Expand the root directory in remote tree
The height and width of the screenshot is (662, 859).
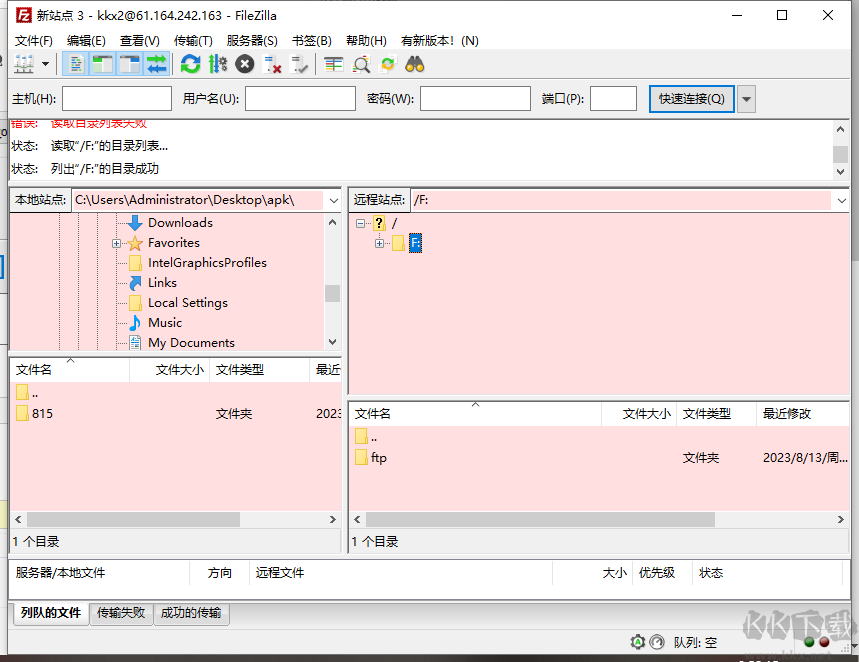point(361,222)
